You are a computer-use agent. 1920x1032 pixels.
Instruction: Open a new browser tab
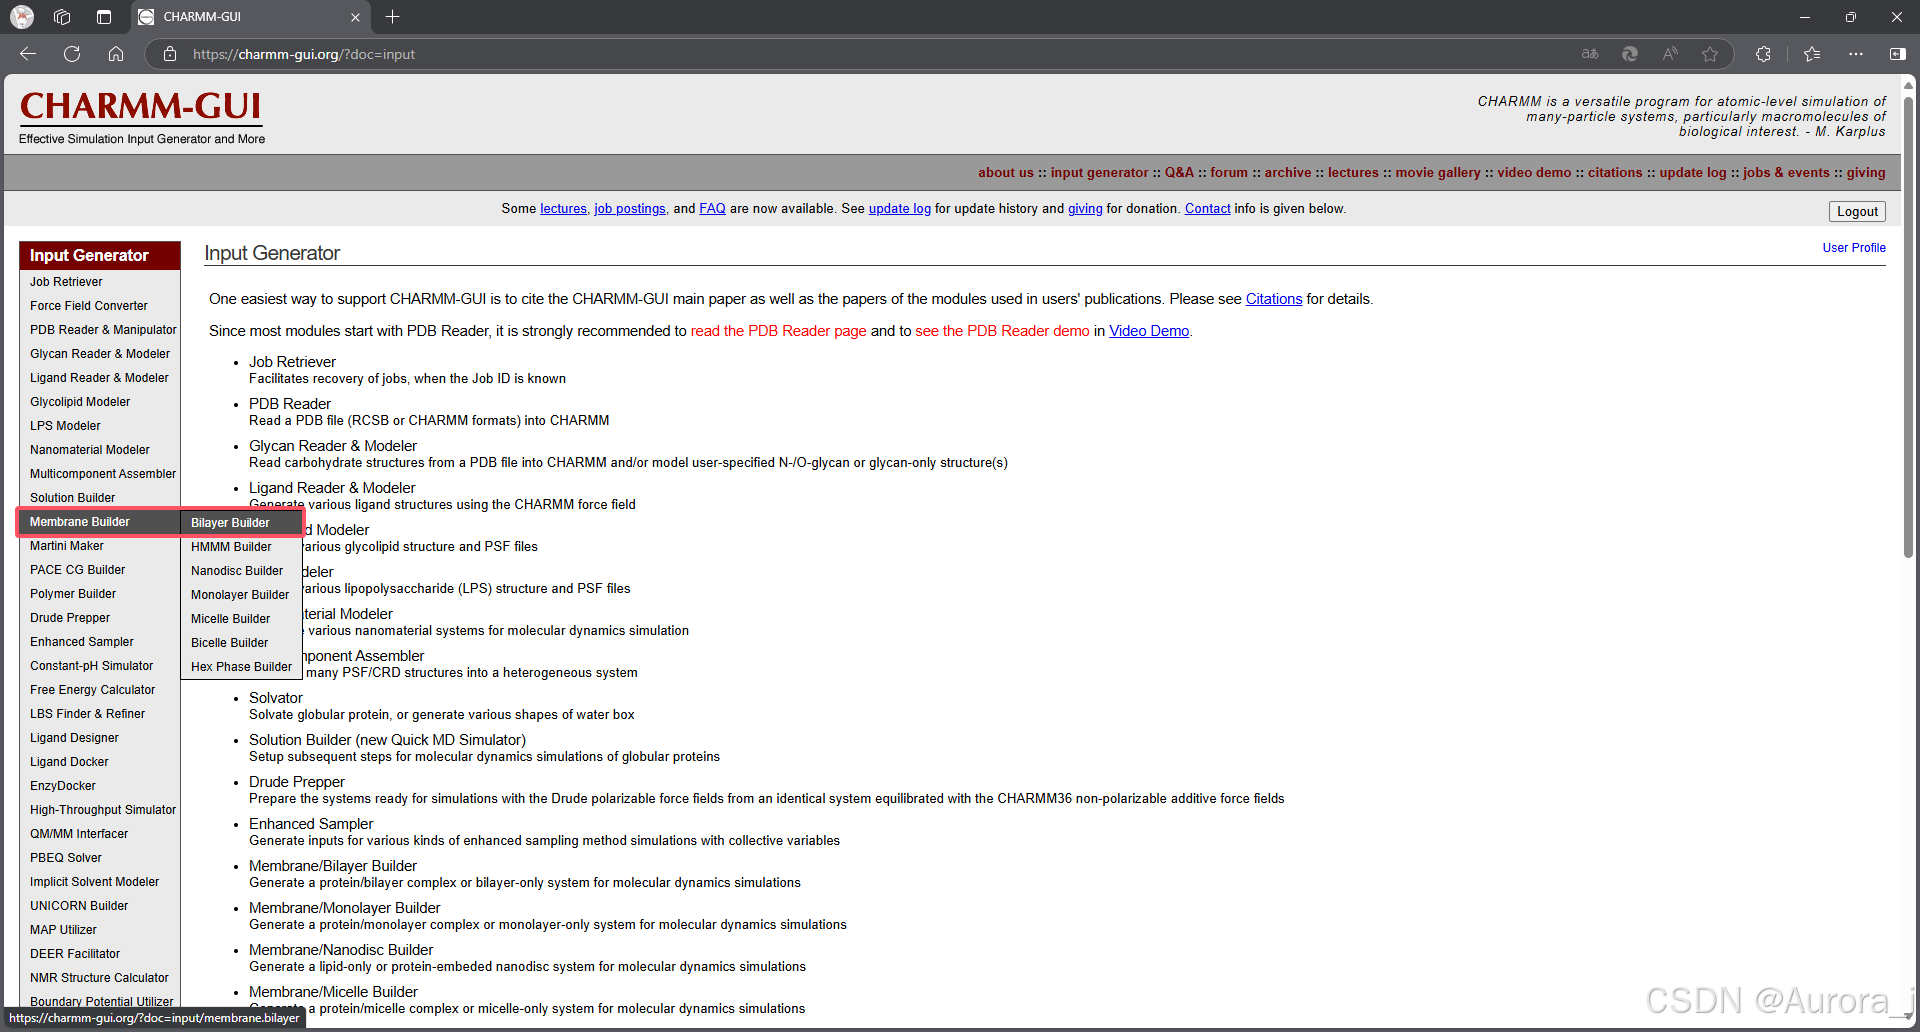[392, 17]
